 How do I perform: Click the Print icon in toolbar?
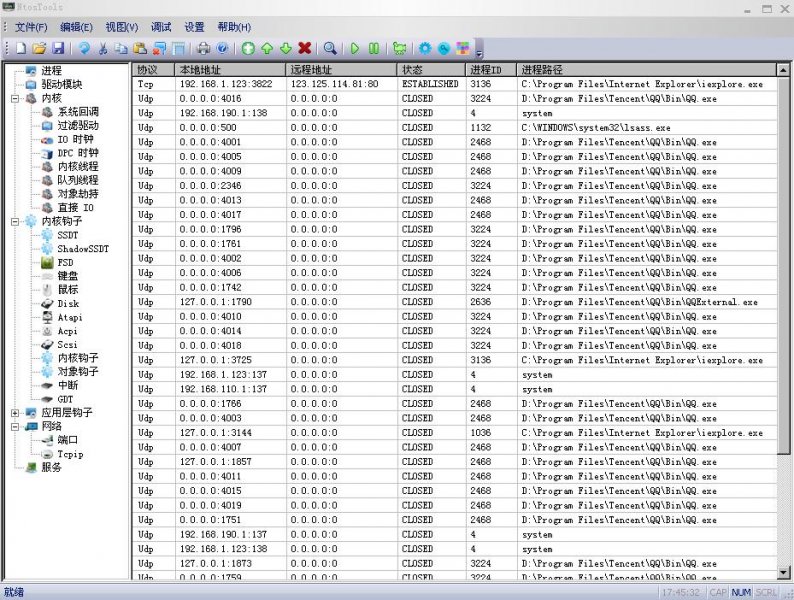204,49
